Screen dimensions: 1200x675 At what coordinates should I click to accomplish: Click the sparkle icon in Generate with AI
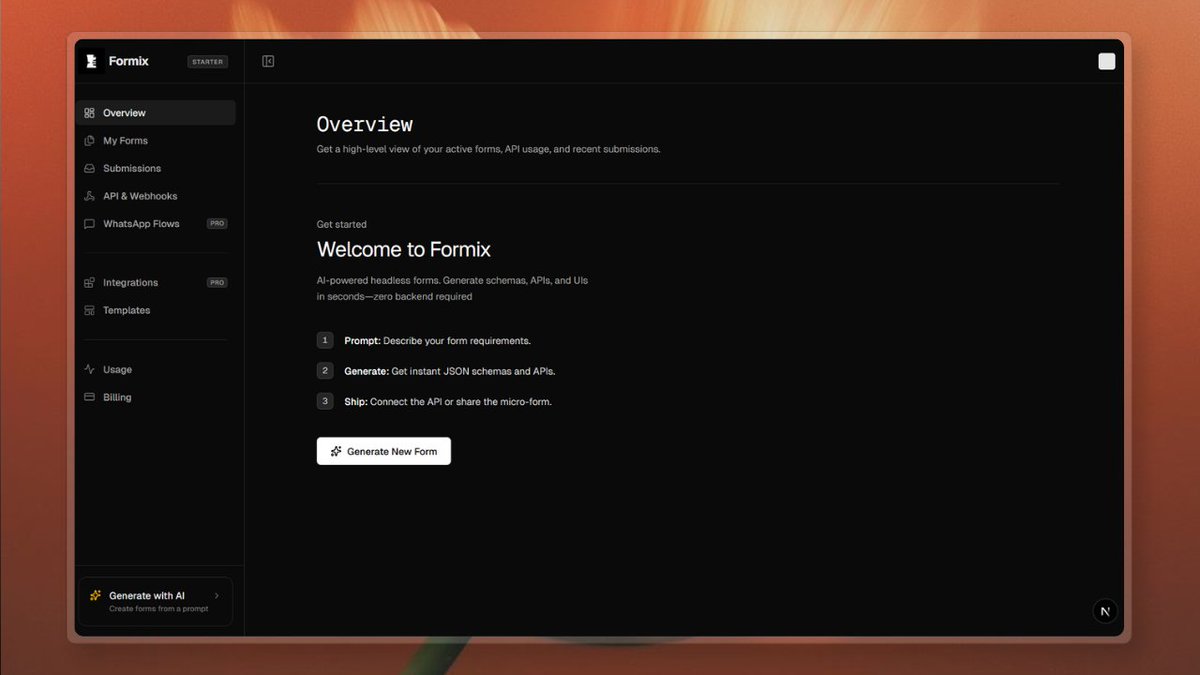95,595
